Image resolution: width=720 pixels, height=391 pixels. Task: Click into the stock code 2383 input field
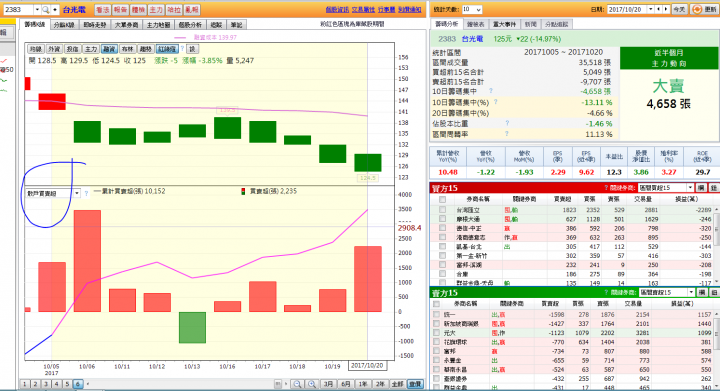coord(19,10)
